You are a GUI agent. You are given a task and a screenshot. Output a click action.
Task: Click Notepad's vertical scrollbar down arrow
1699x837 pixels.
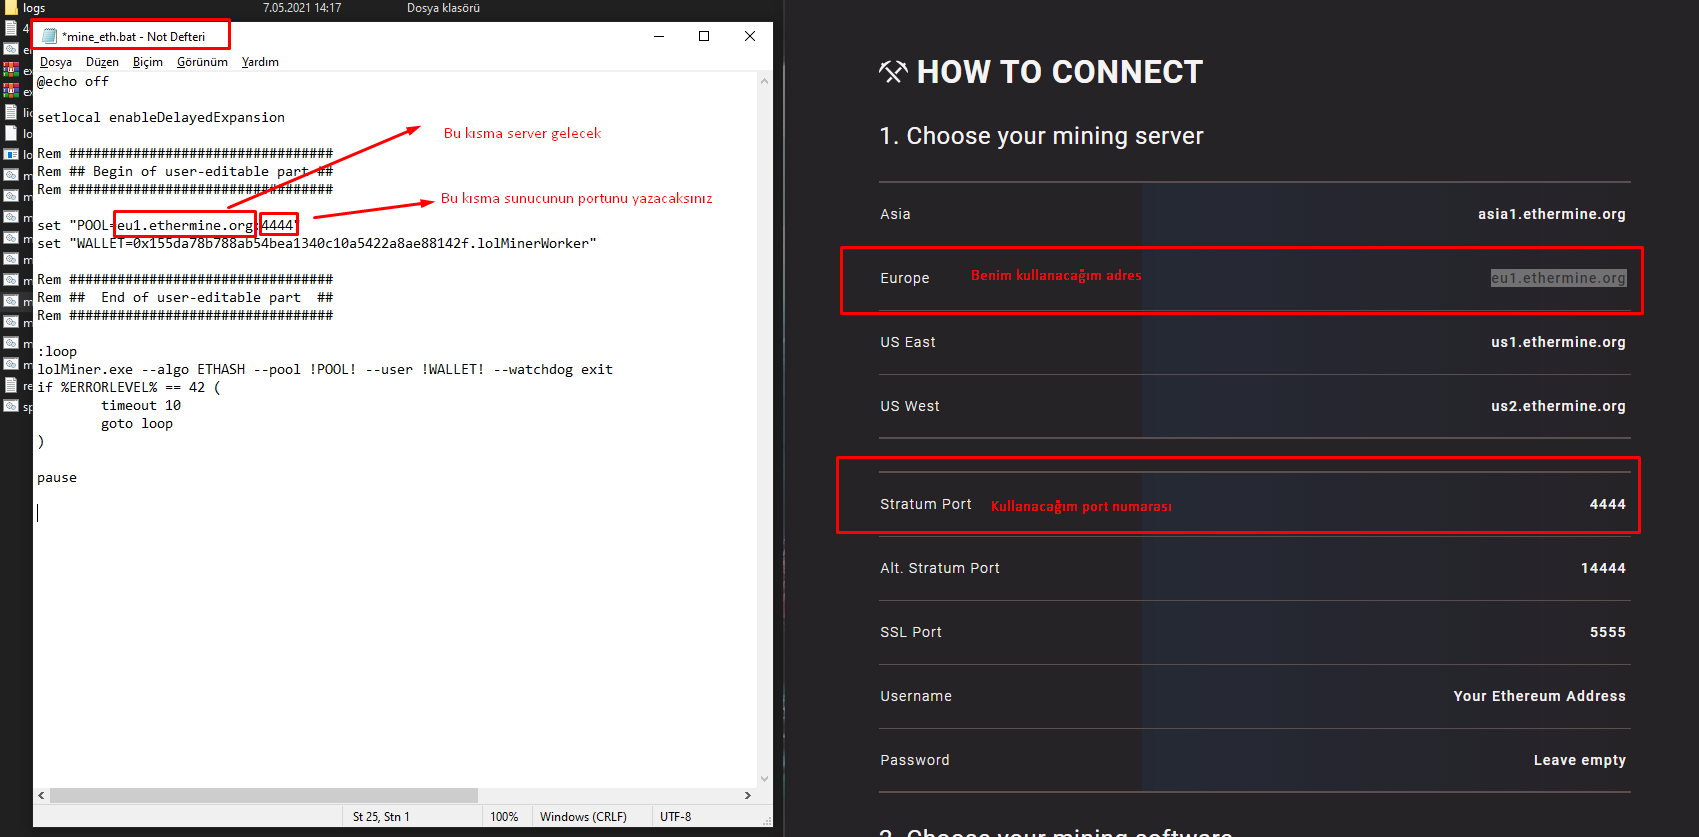(x=765, y=779)
